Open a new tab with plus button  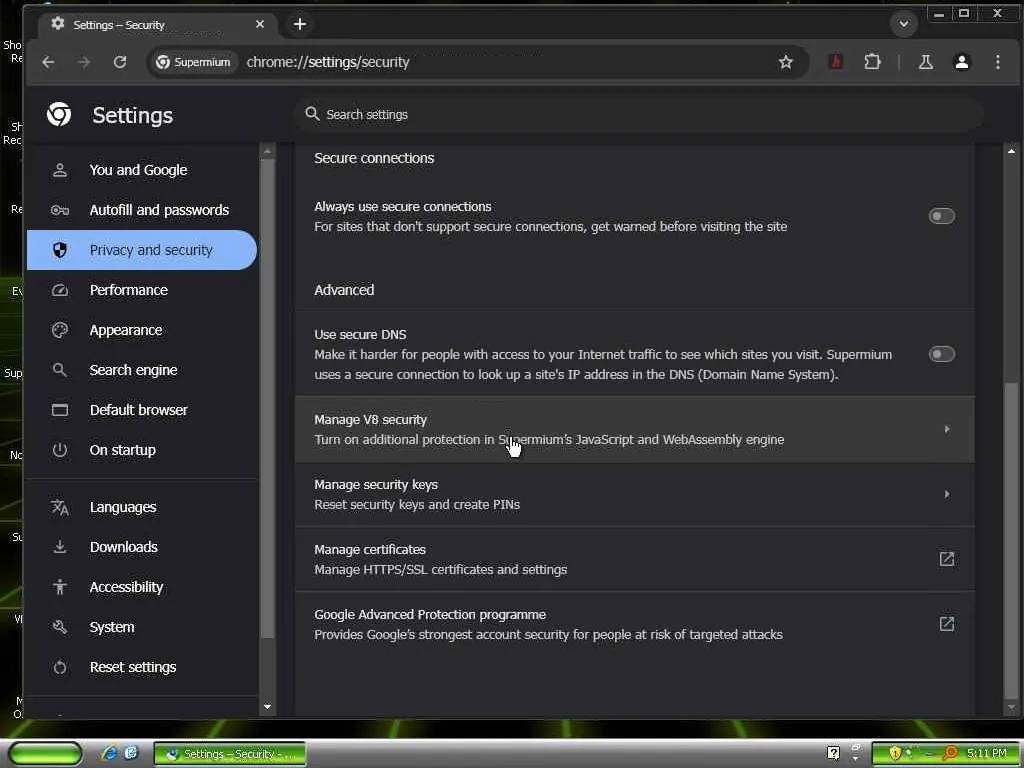point(300,24)
